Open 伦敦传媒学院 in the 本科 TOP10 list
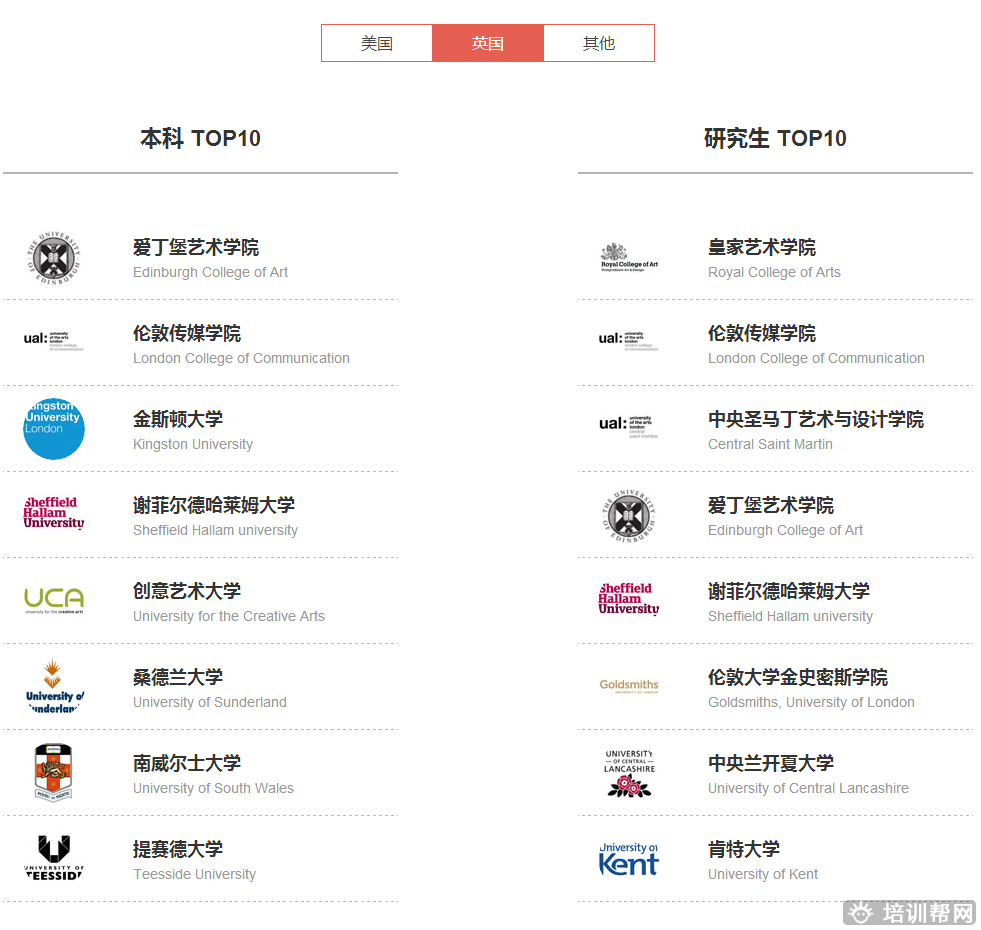981x930 pixels. (187, 333)
